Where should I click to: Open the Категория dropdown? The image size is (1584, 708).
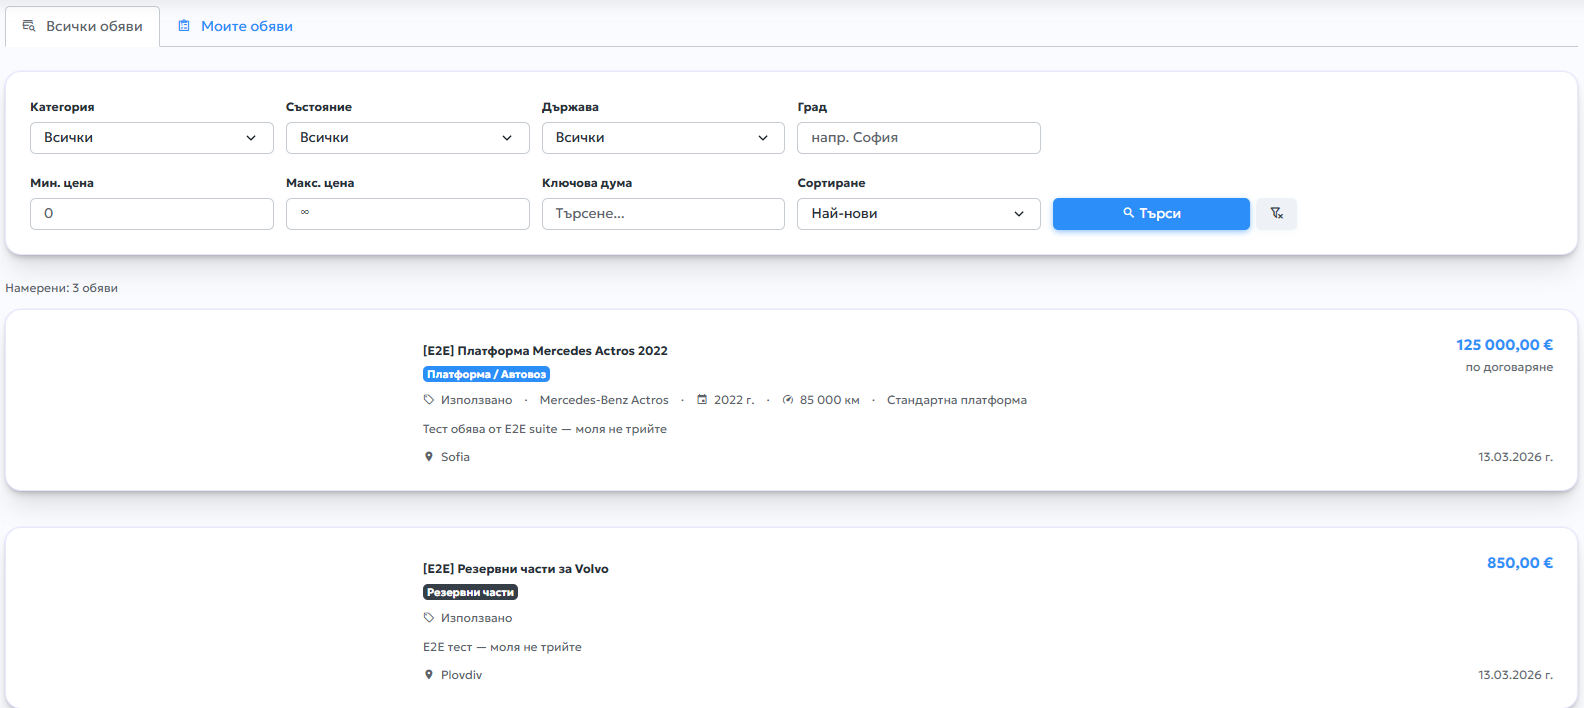click(152, 138)
